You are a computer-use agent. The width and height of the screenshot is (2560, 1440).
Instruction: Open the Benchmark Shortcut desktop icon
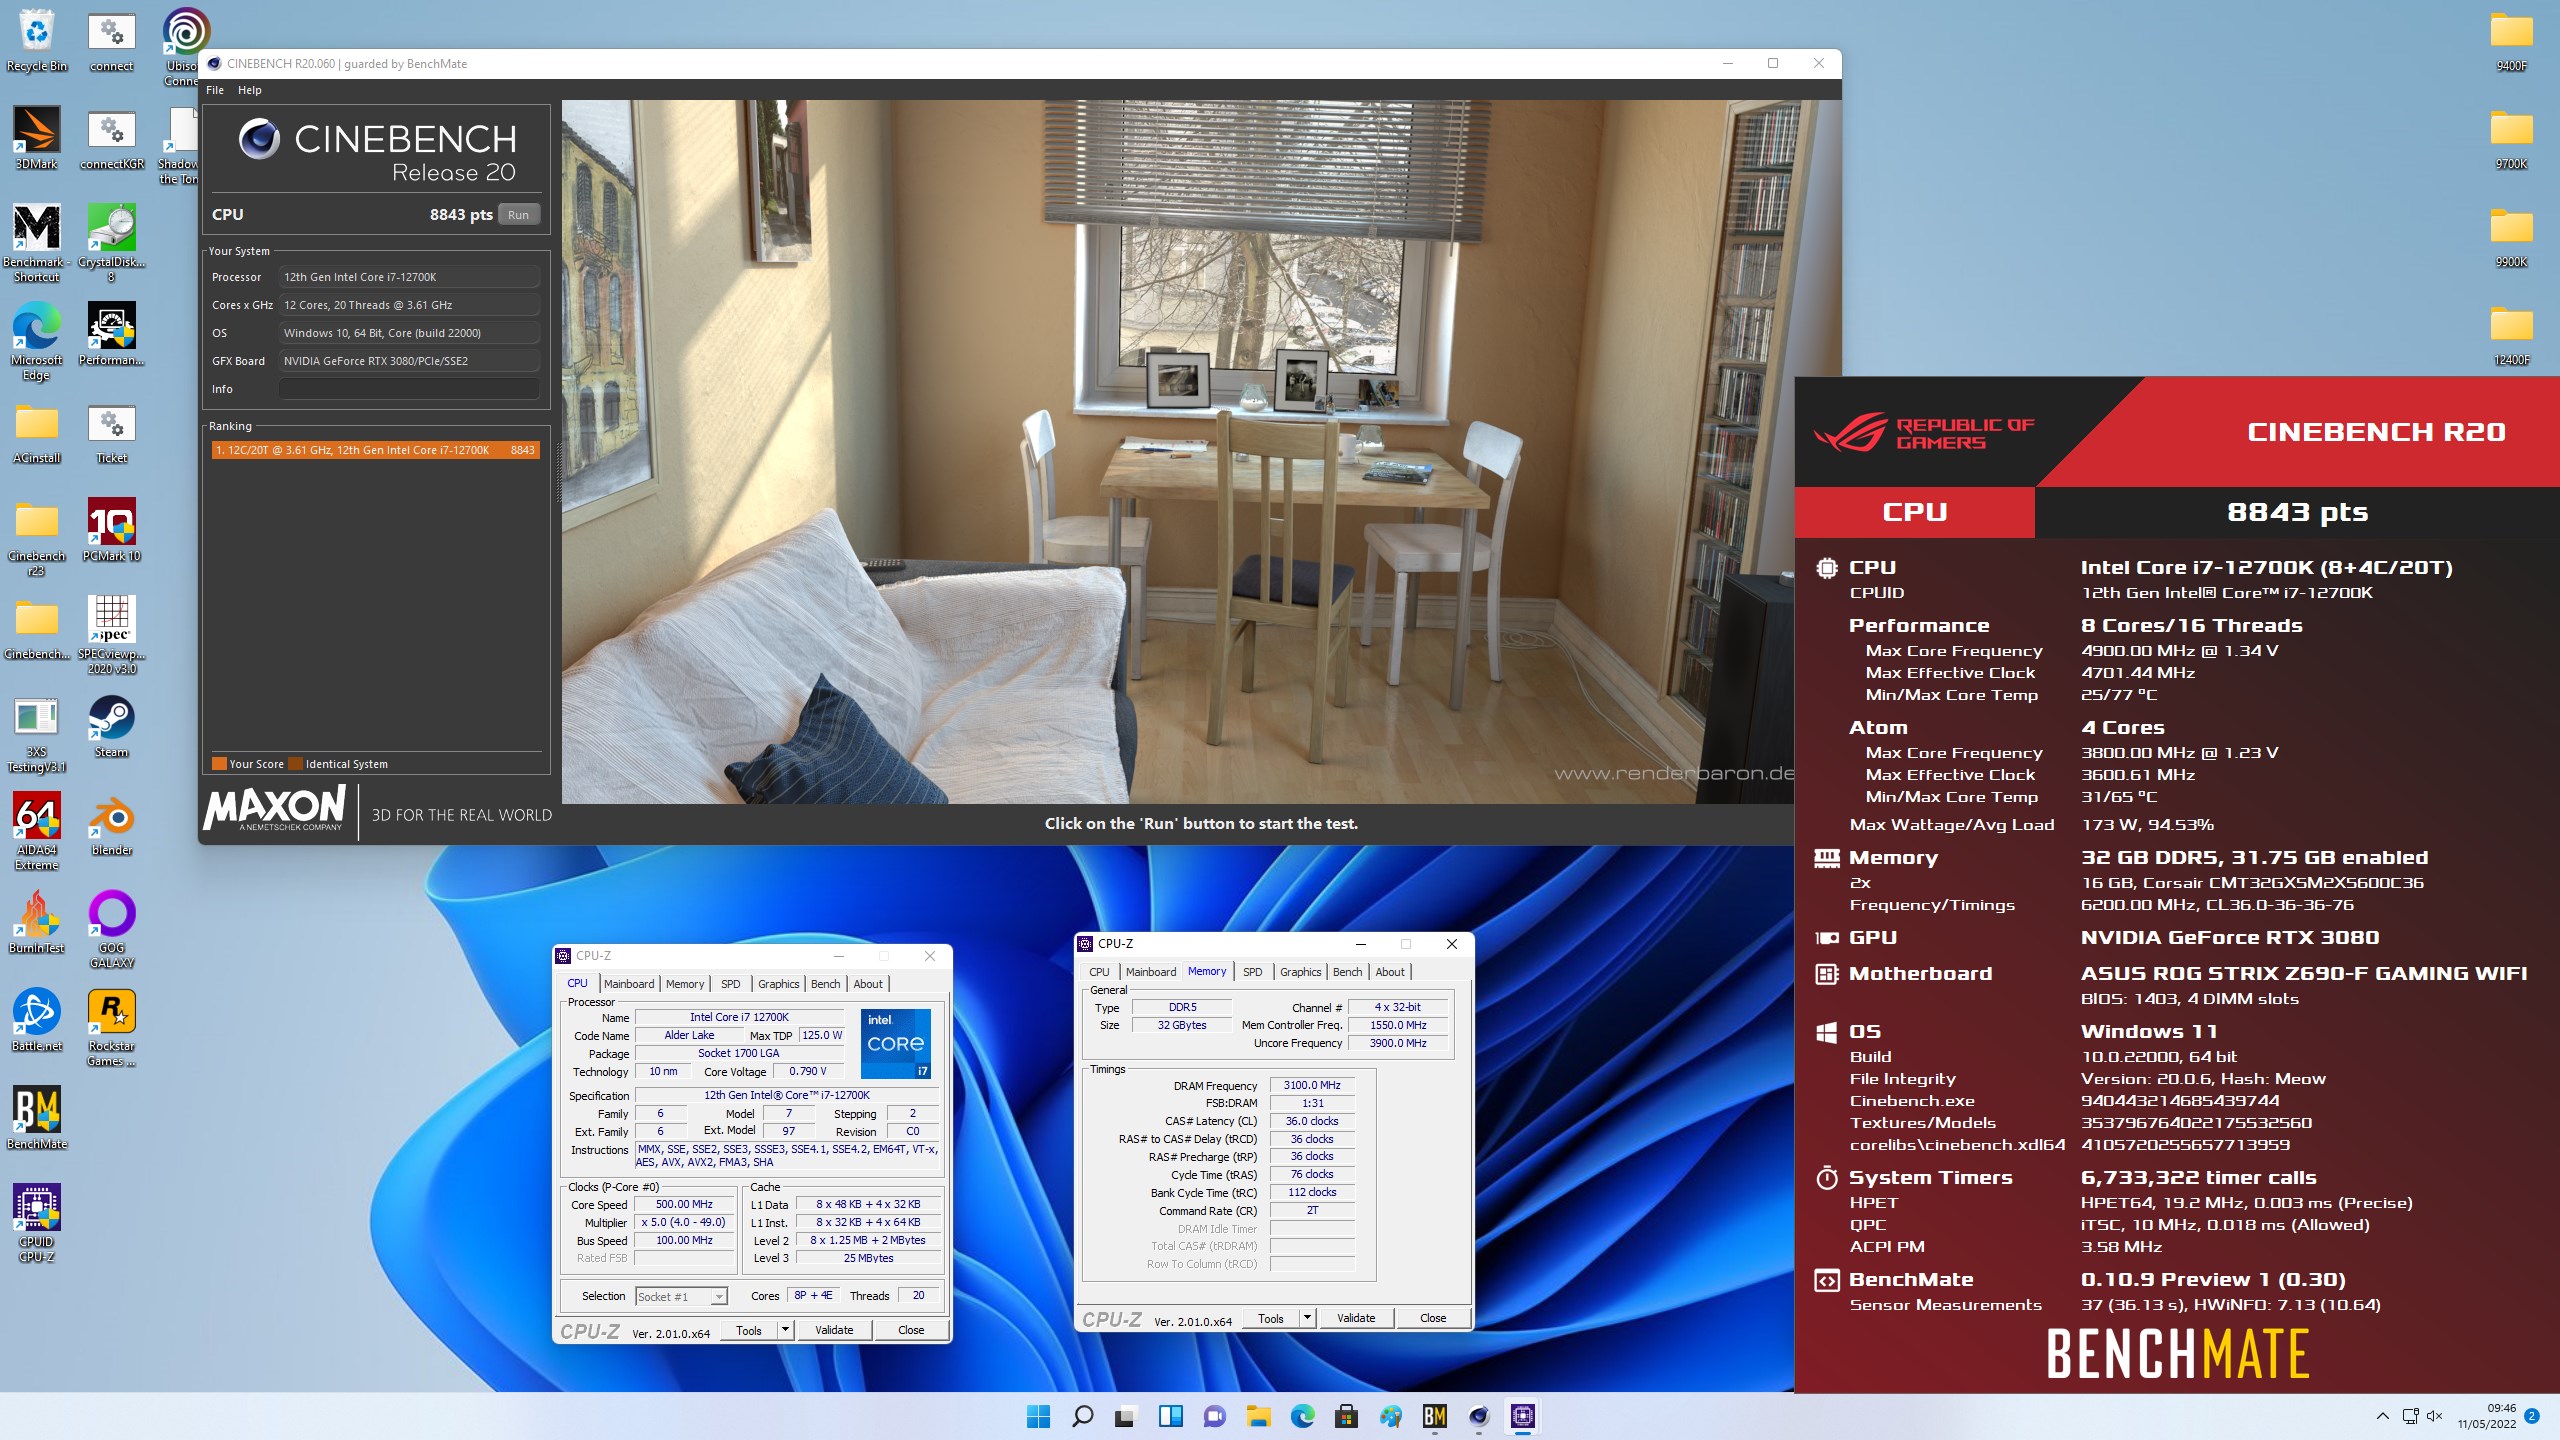[37, 243]
